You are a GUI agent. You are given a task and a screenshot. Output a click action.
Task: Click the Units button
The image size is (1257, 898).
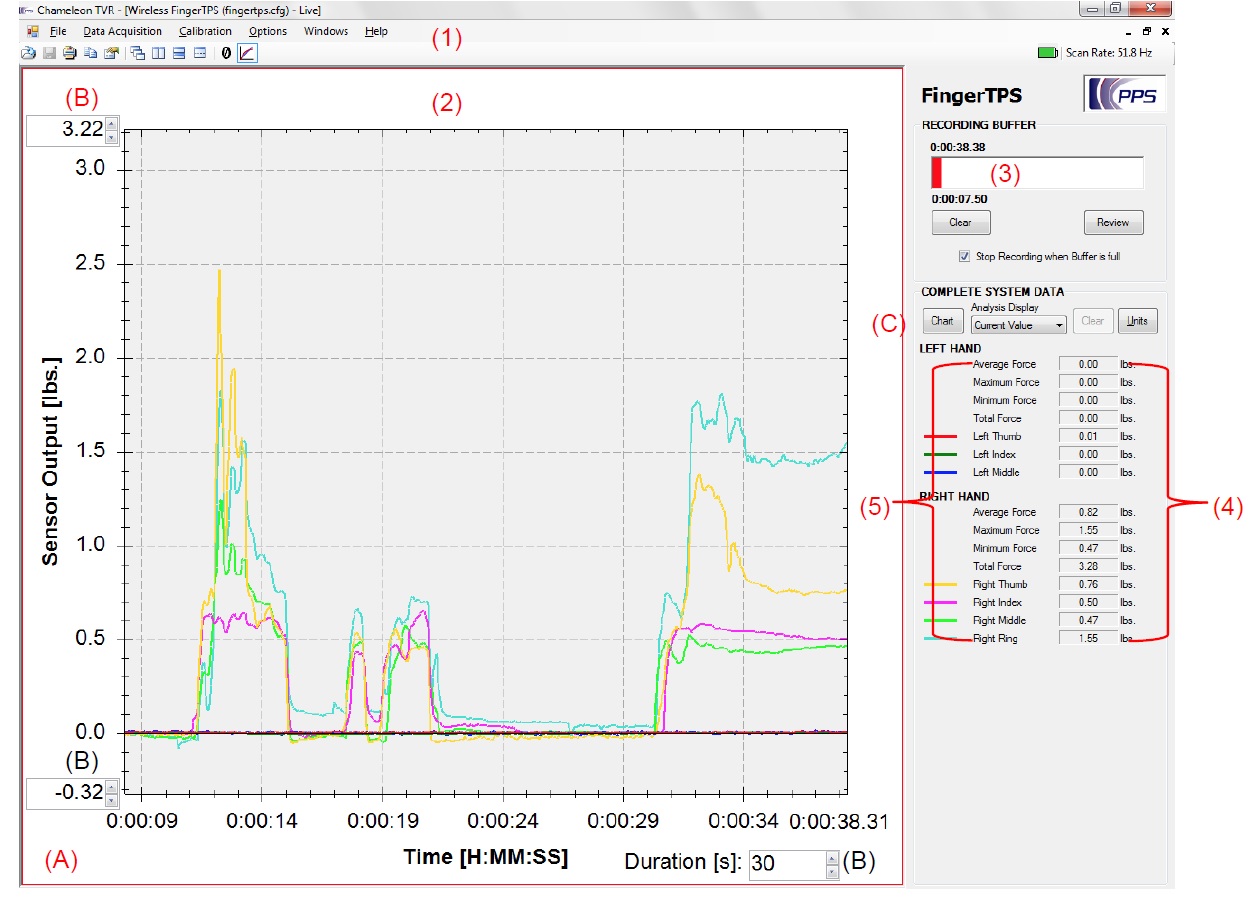pos(1137,321)
